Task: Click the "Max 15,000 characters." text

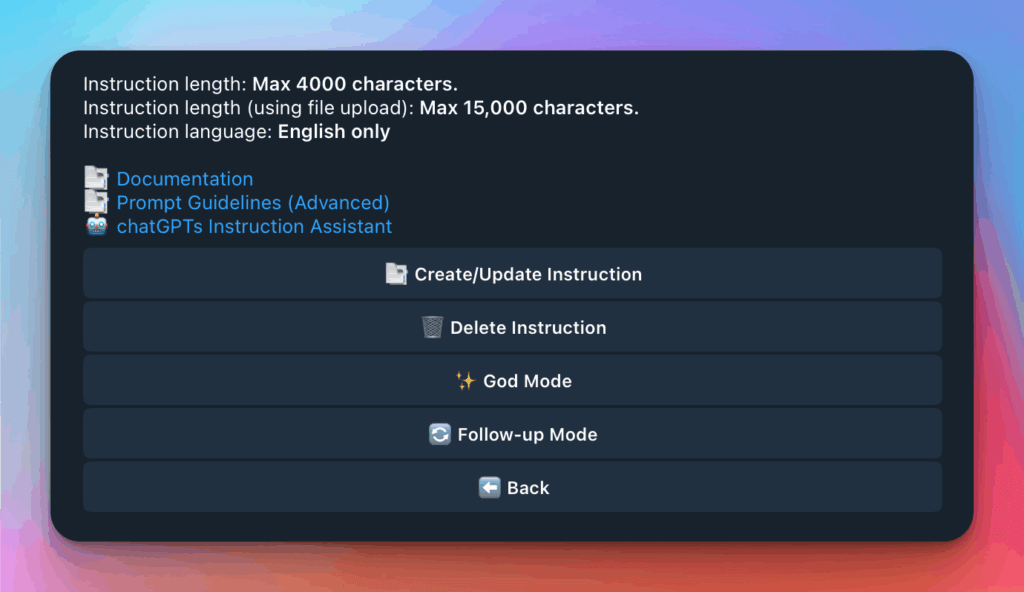Action: [529, 108]
